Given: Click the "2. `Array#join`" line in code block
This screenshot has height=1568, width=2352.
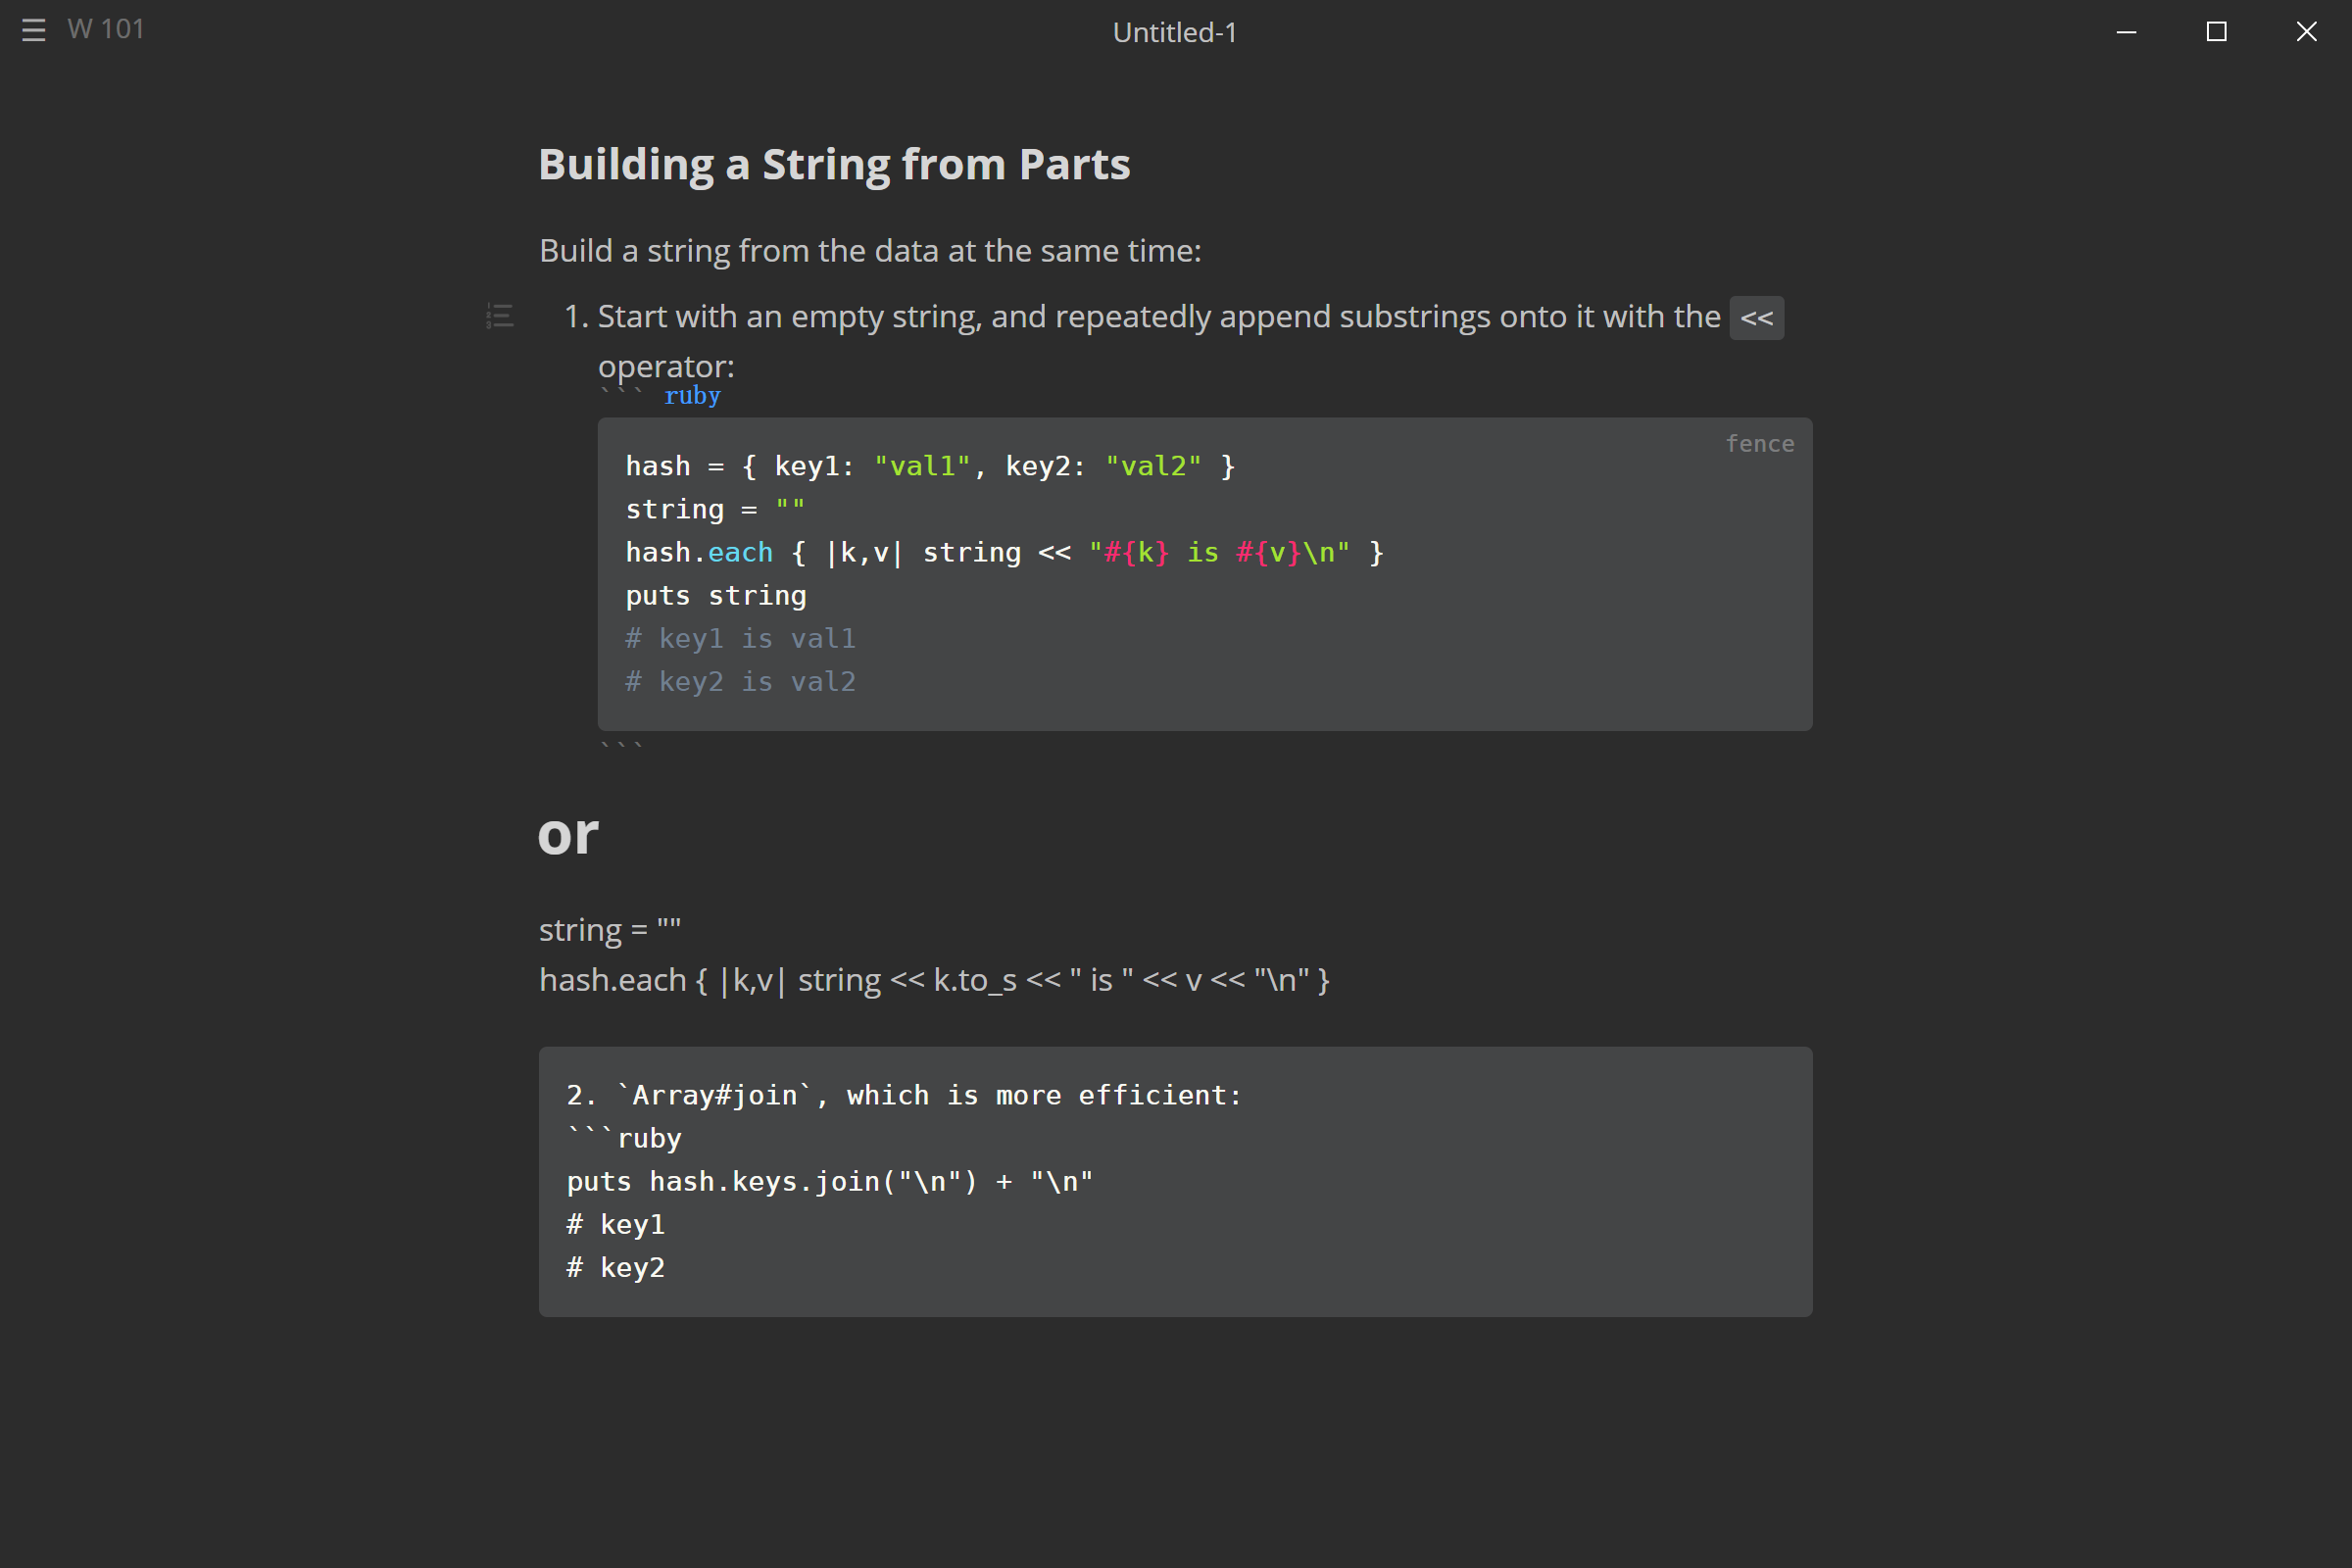Looking at the screenshot, I should (x=904, y=1095).
